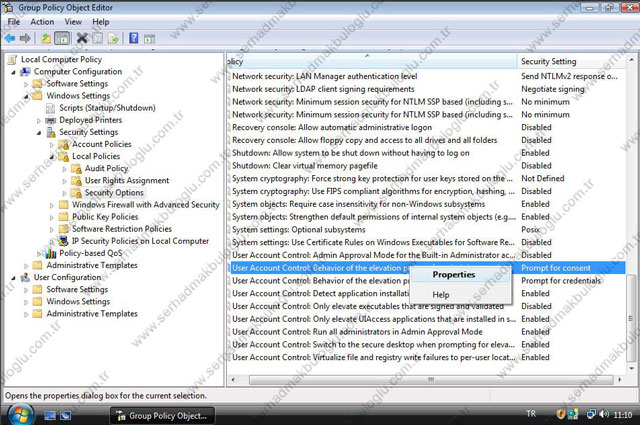Expand Windows Firewall with Advanced Security node

point(51,205)
